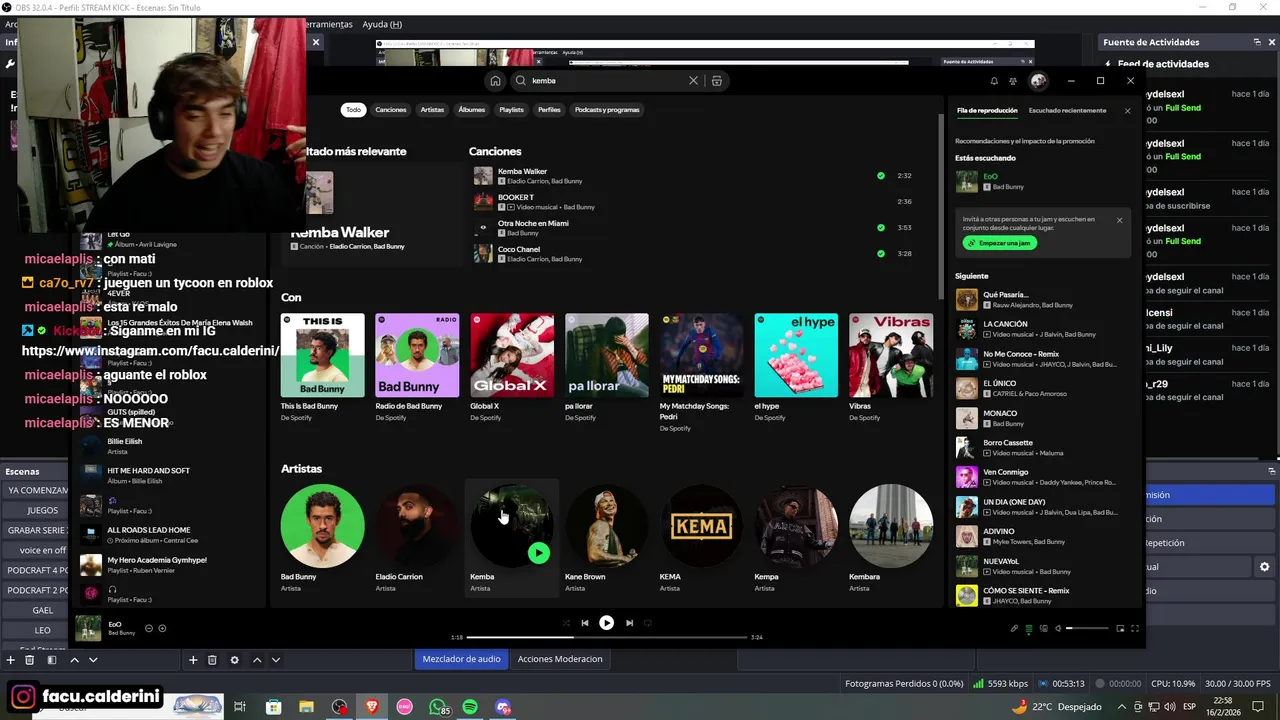Screen dimensions: 1280x720
Task: Toggle Spotify repeat
Action: tap(647, 623)
